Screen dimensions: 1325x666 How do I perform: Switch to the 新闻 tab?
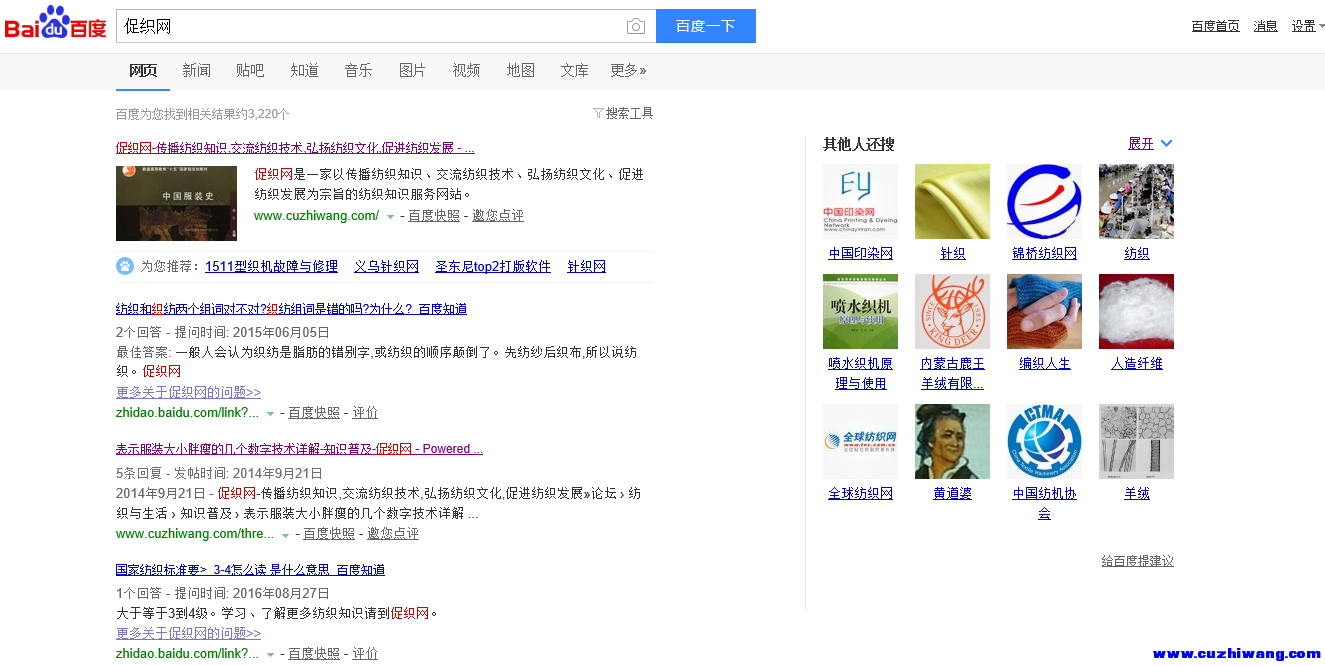click(196, 70)
